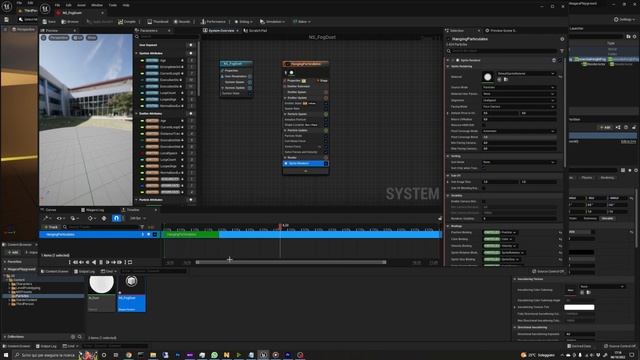Add a parameter to Emitter Attributes section

pyautogui.click(x=191, y=113)
